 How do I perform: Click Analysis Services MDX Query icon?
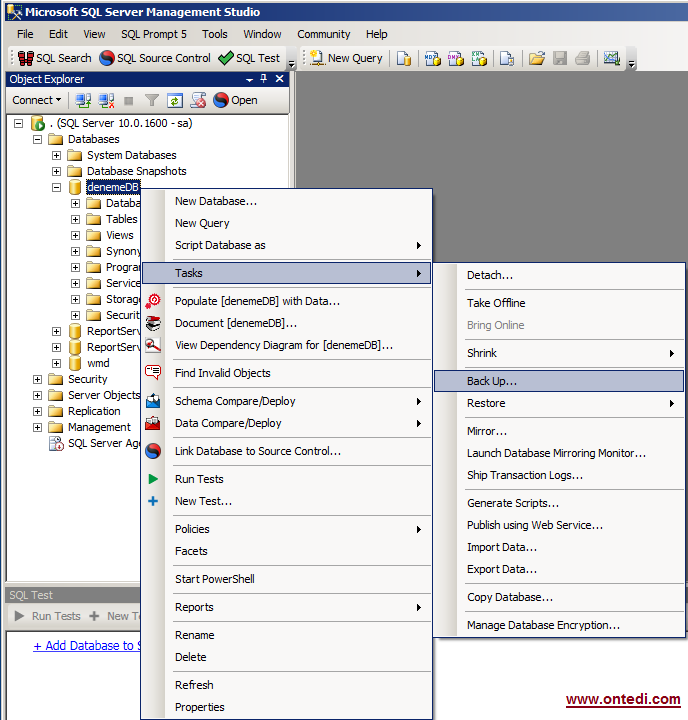[x=432, y=58]
